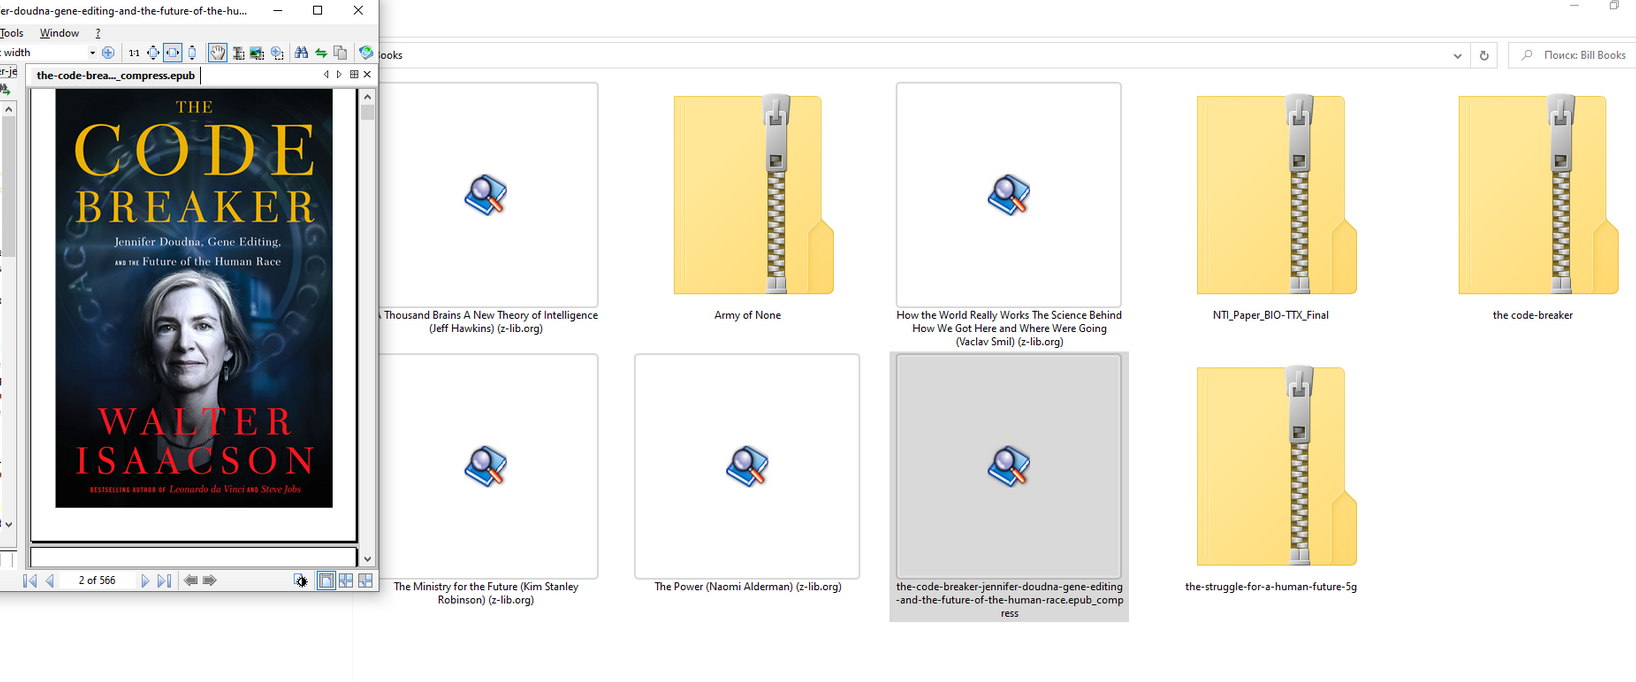
Task: Open the Tools menu
Action: (x=12, y=33)
